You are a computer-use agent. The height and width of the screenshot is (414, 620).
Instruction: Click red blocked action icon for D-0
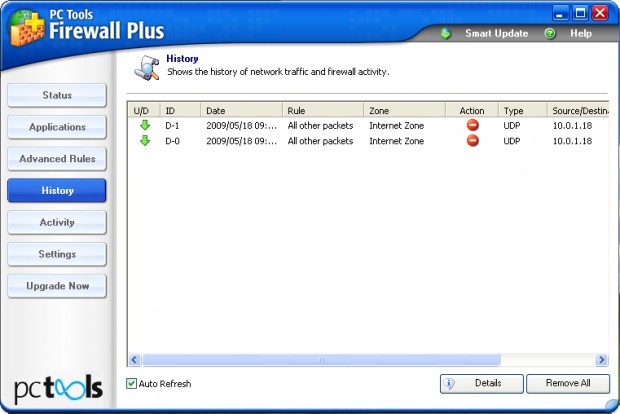coord(473,141)
